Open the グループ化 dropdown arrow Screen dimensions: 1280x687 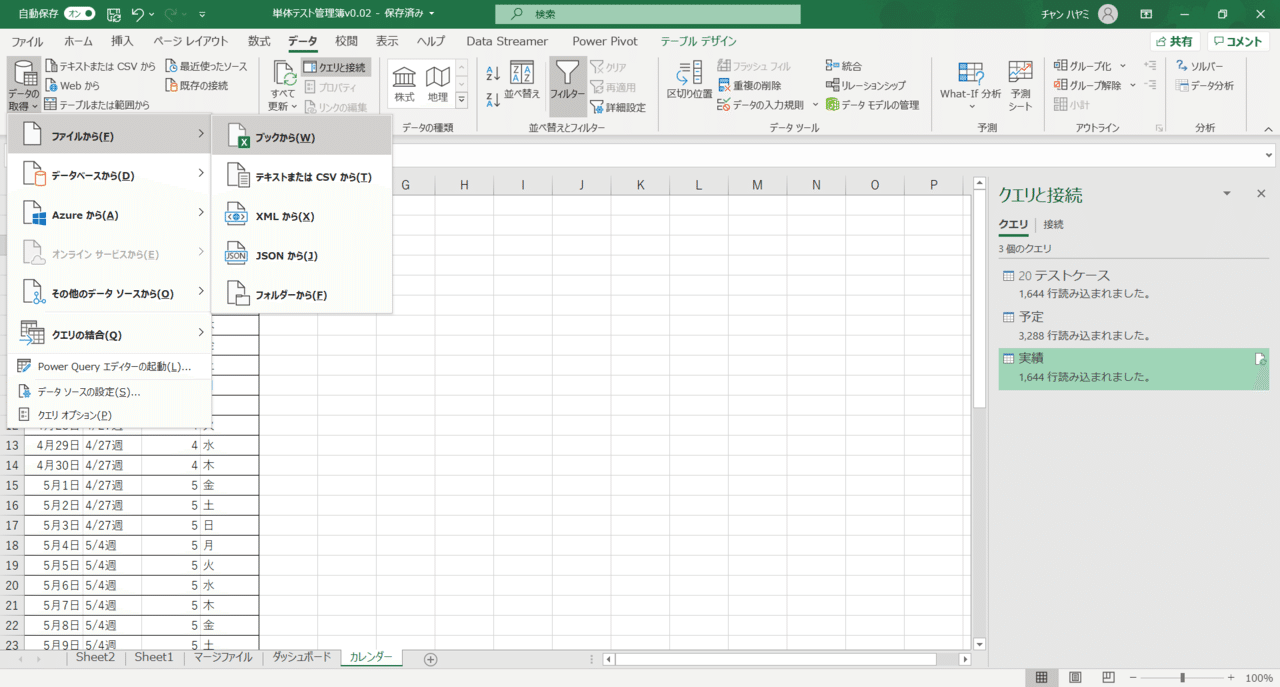click(x=1124, y=66)
